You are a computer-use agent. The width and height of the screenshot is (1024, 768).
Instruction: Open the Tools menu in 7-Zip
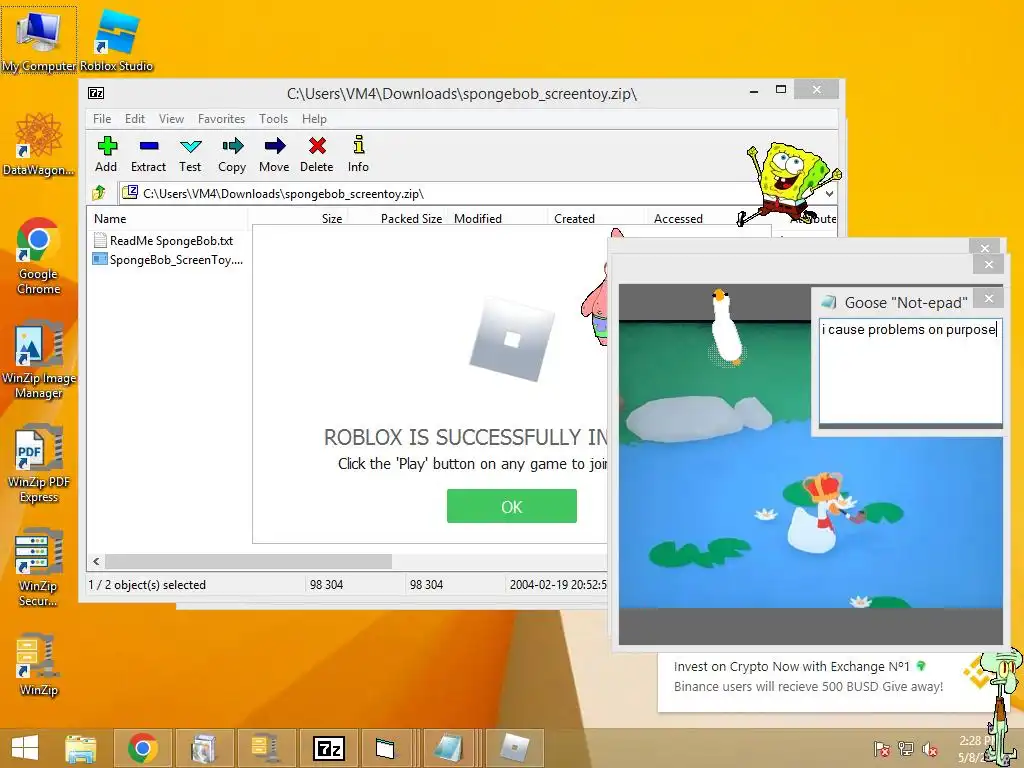click(273, 119)
